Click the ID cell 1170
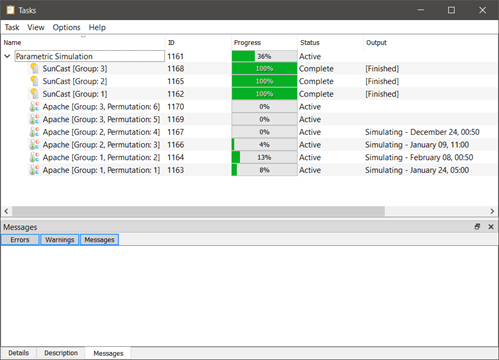The image size is (499, 360). [x=175, y=107]
